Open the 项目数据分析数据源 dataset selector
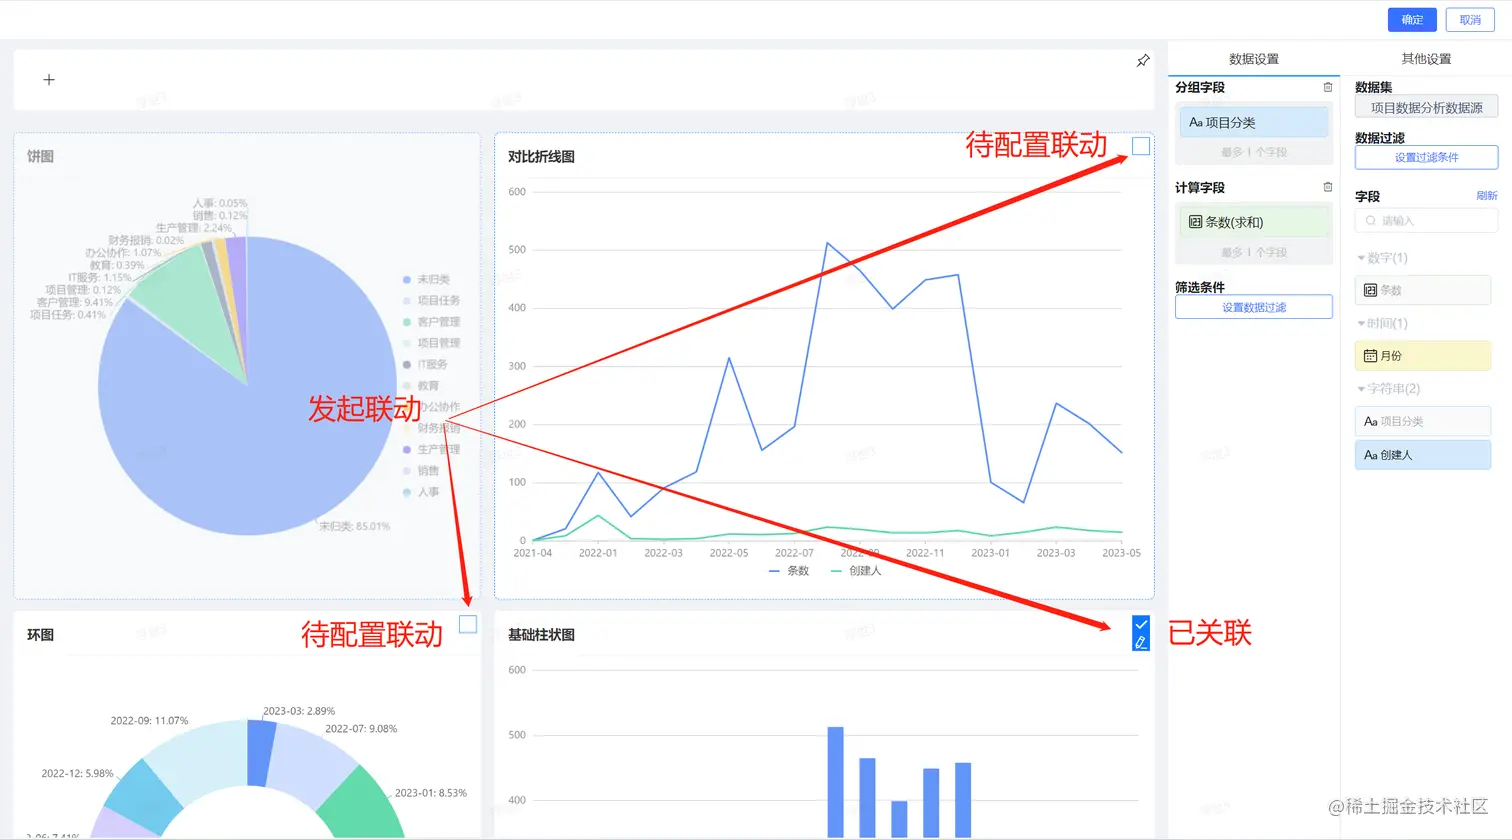 [1426, 107]
